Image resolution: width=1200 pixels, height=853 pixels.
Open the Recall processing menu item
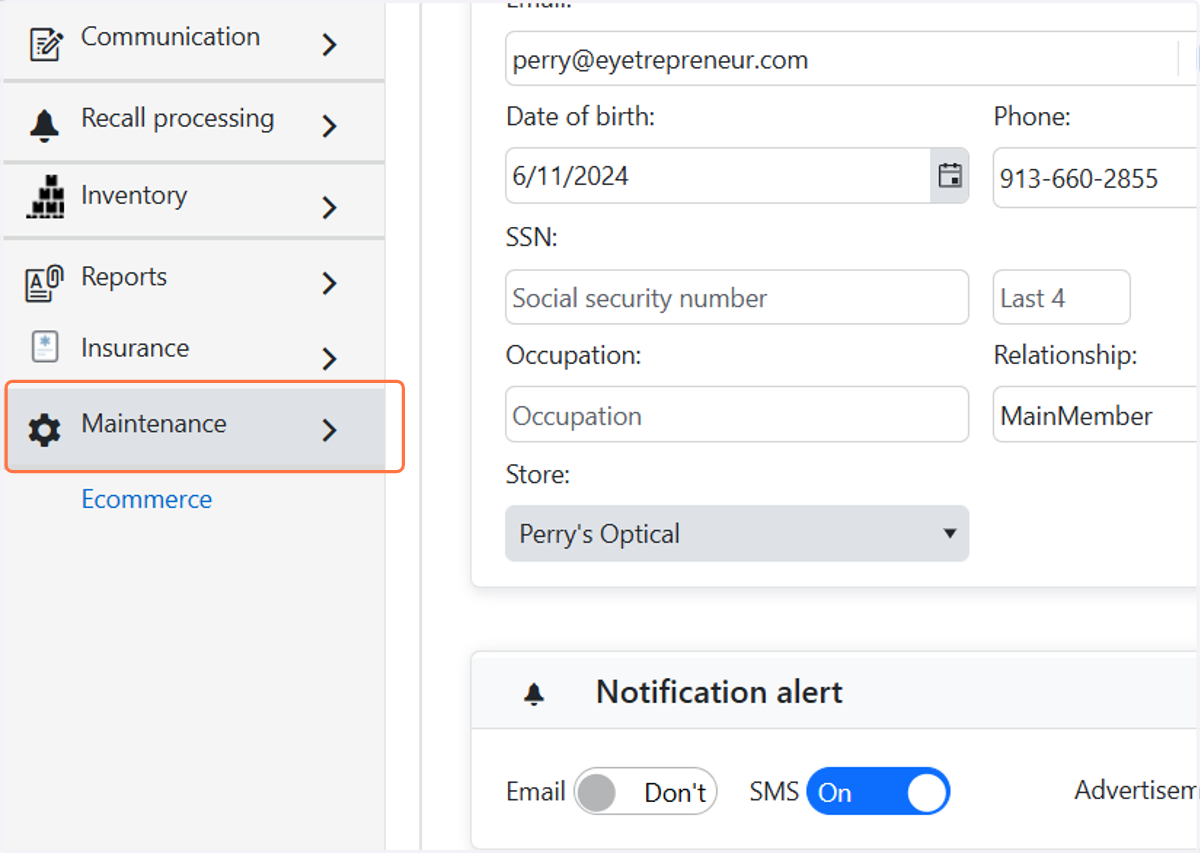point(194,122)
